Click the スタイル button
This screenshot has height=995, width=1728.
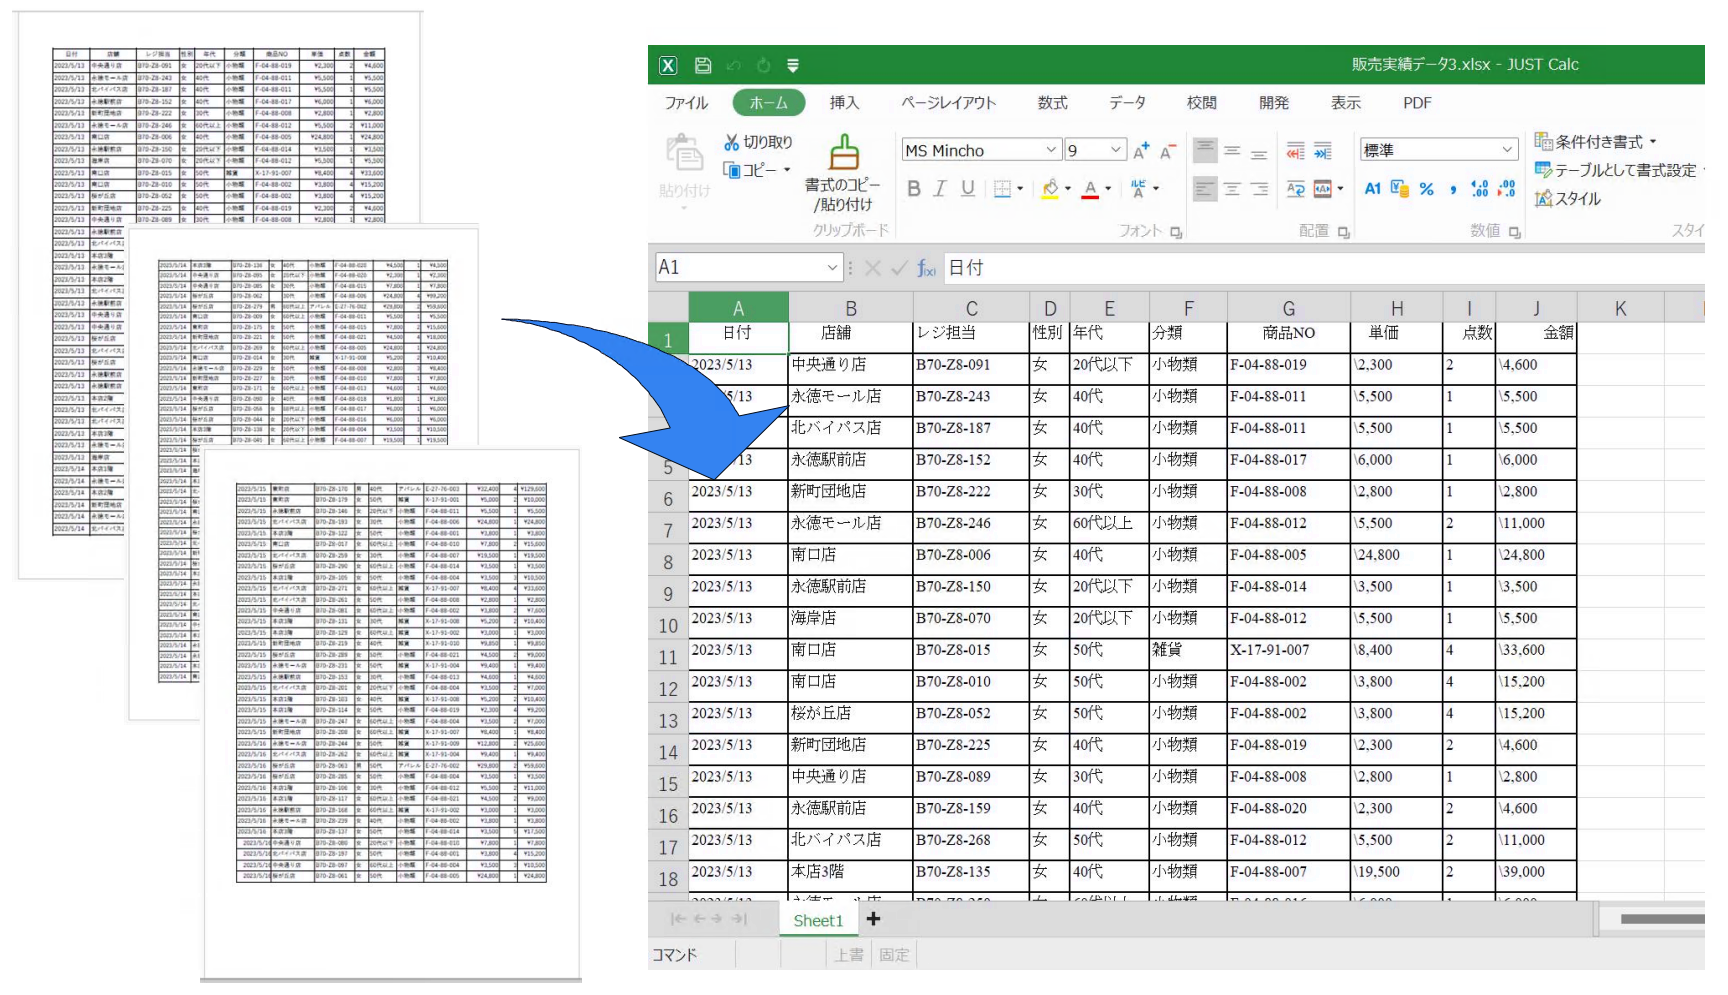pyautogui.click(x=1568, y=199)
